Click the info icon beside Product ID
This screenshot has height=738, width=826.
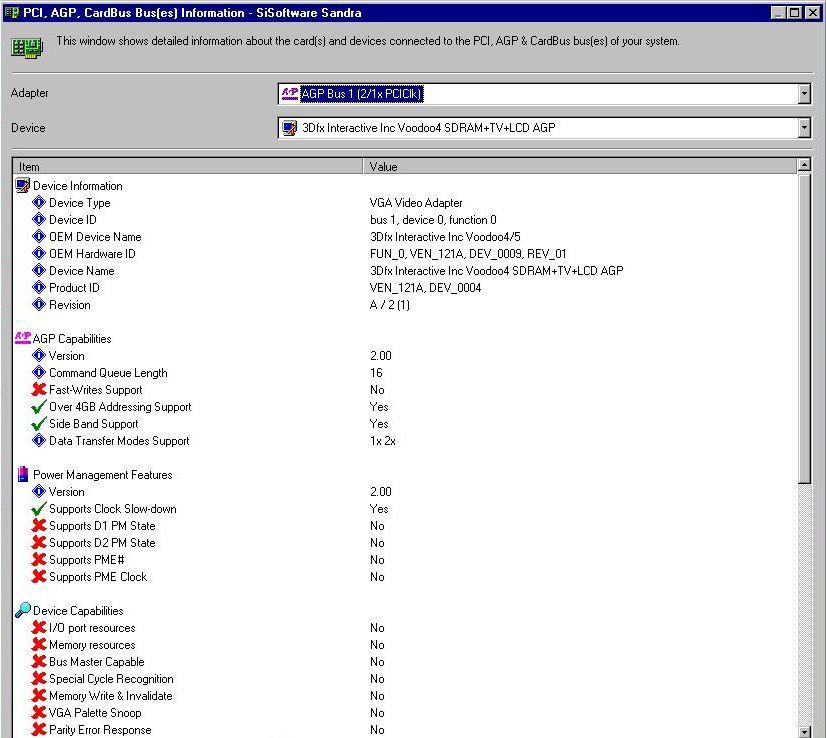(x=39, y=287)
